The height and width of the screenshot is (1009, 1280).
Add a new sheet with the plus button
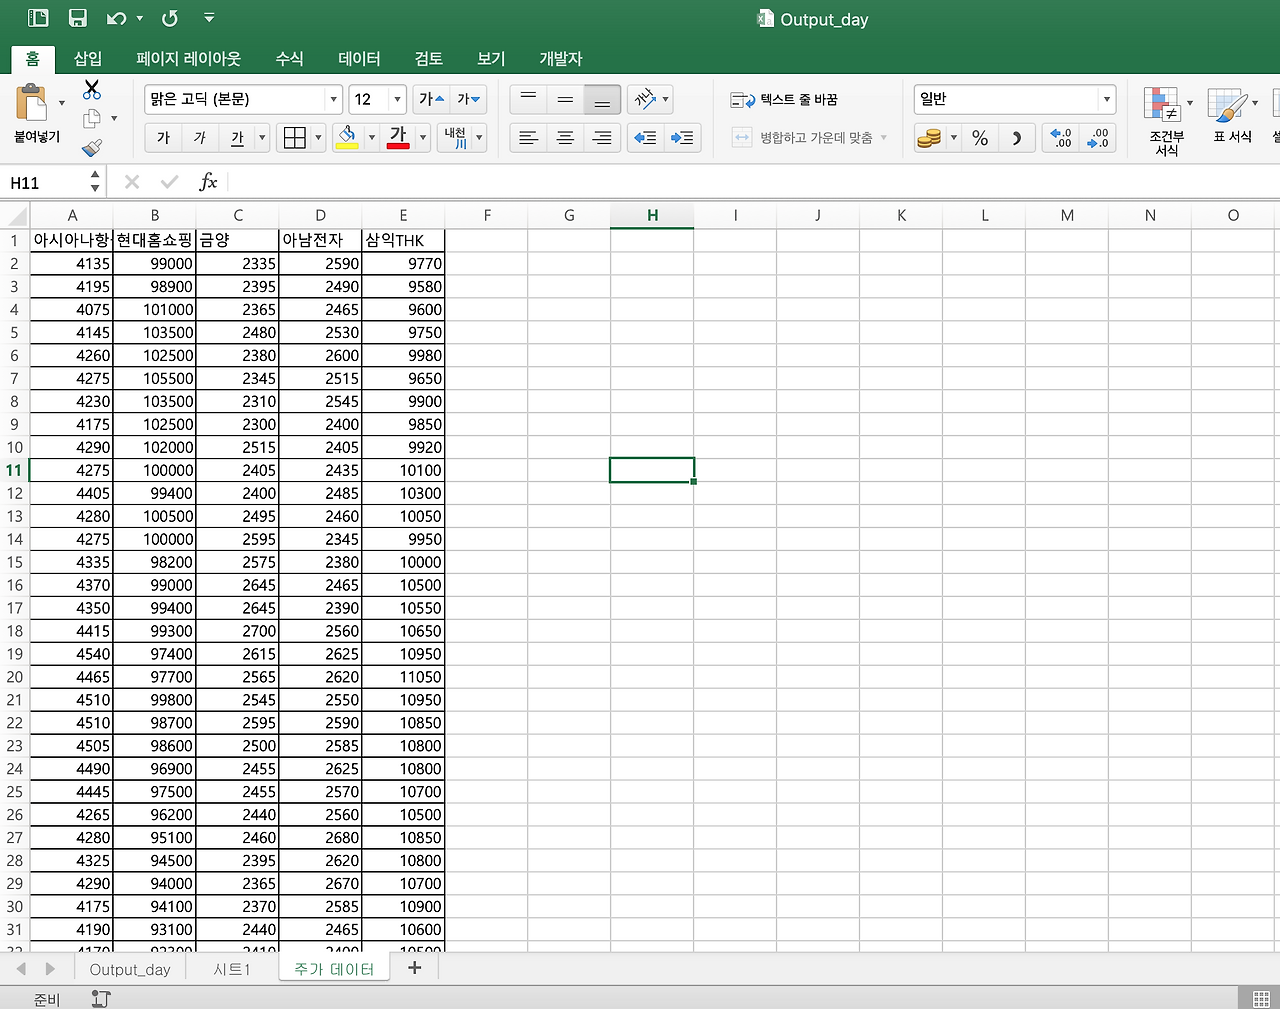pos(414,968)
